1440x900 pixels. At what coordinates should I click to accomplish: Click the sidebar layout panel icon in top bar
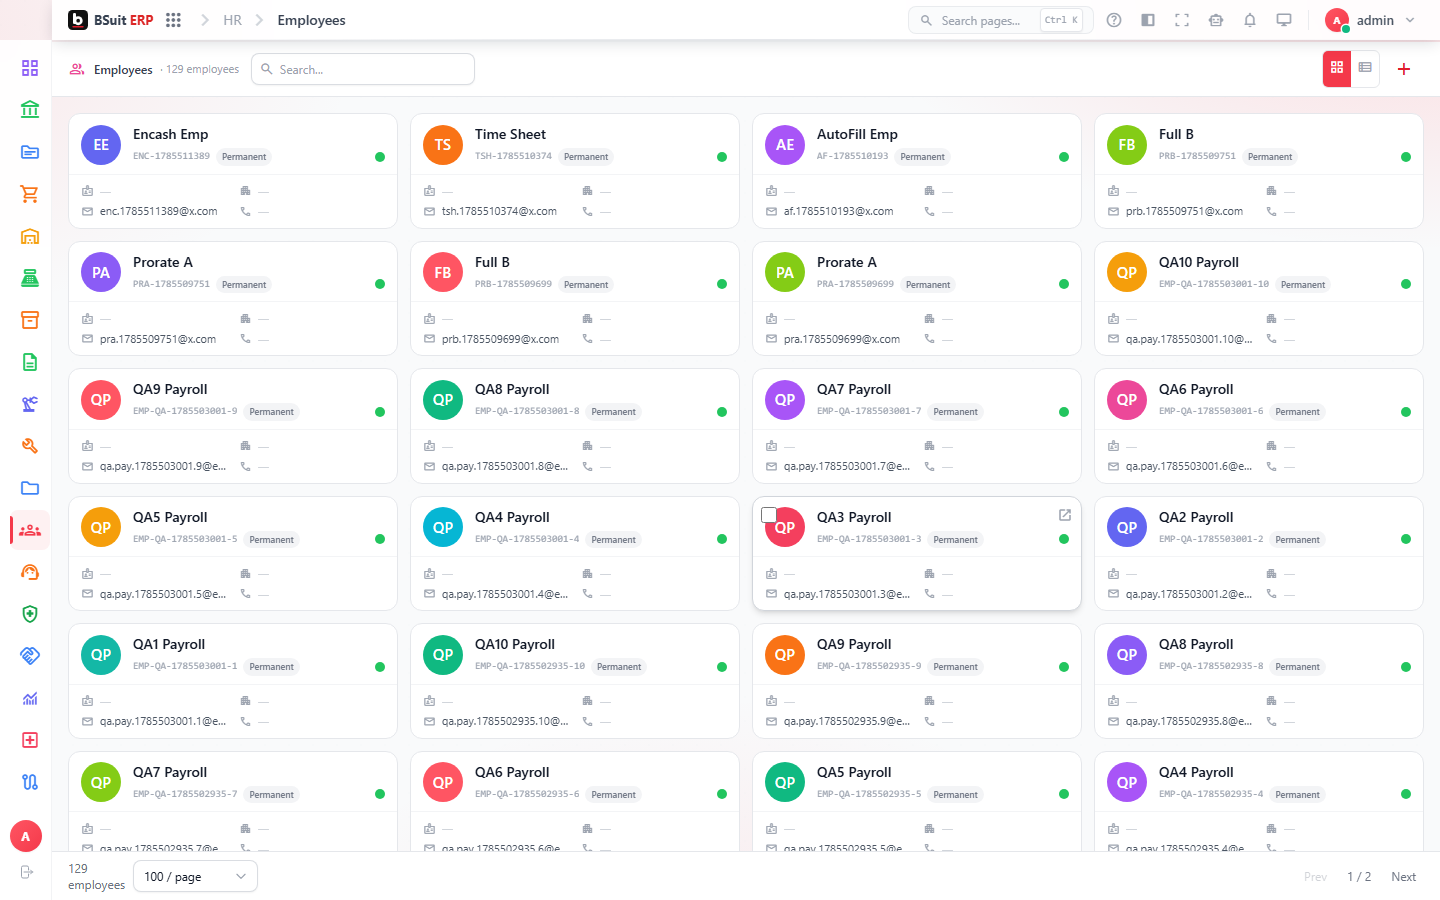point(1148,20)
